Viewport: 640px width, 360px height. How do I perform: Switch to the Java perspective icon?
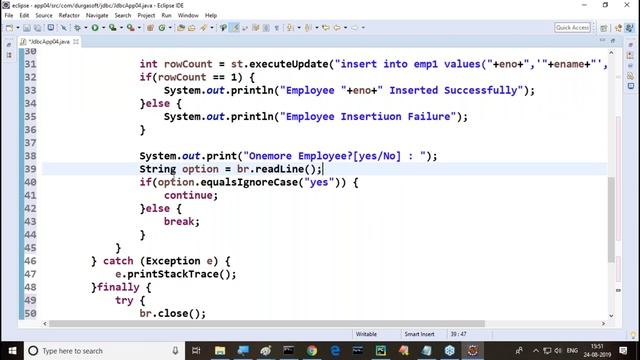(x=629, y=28)
